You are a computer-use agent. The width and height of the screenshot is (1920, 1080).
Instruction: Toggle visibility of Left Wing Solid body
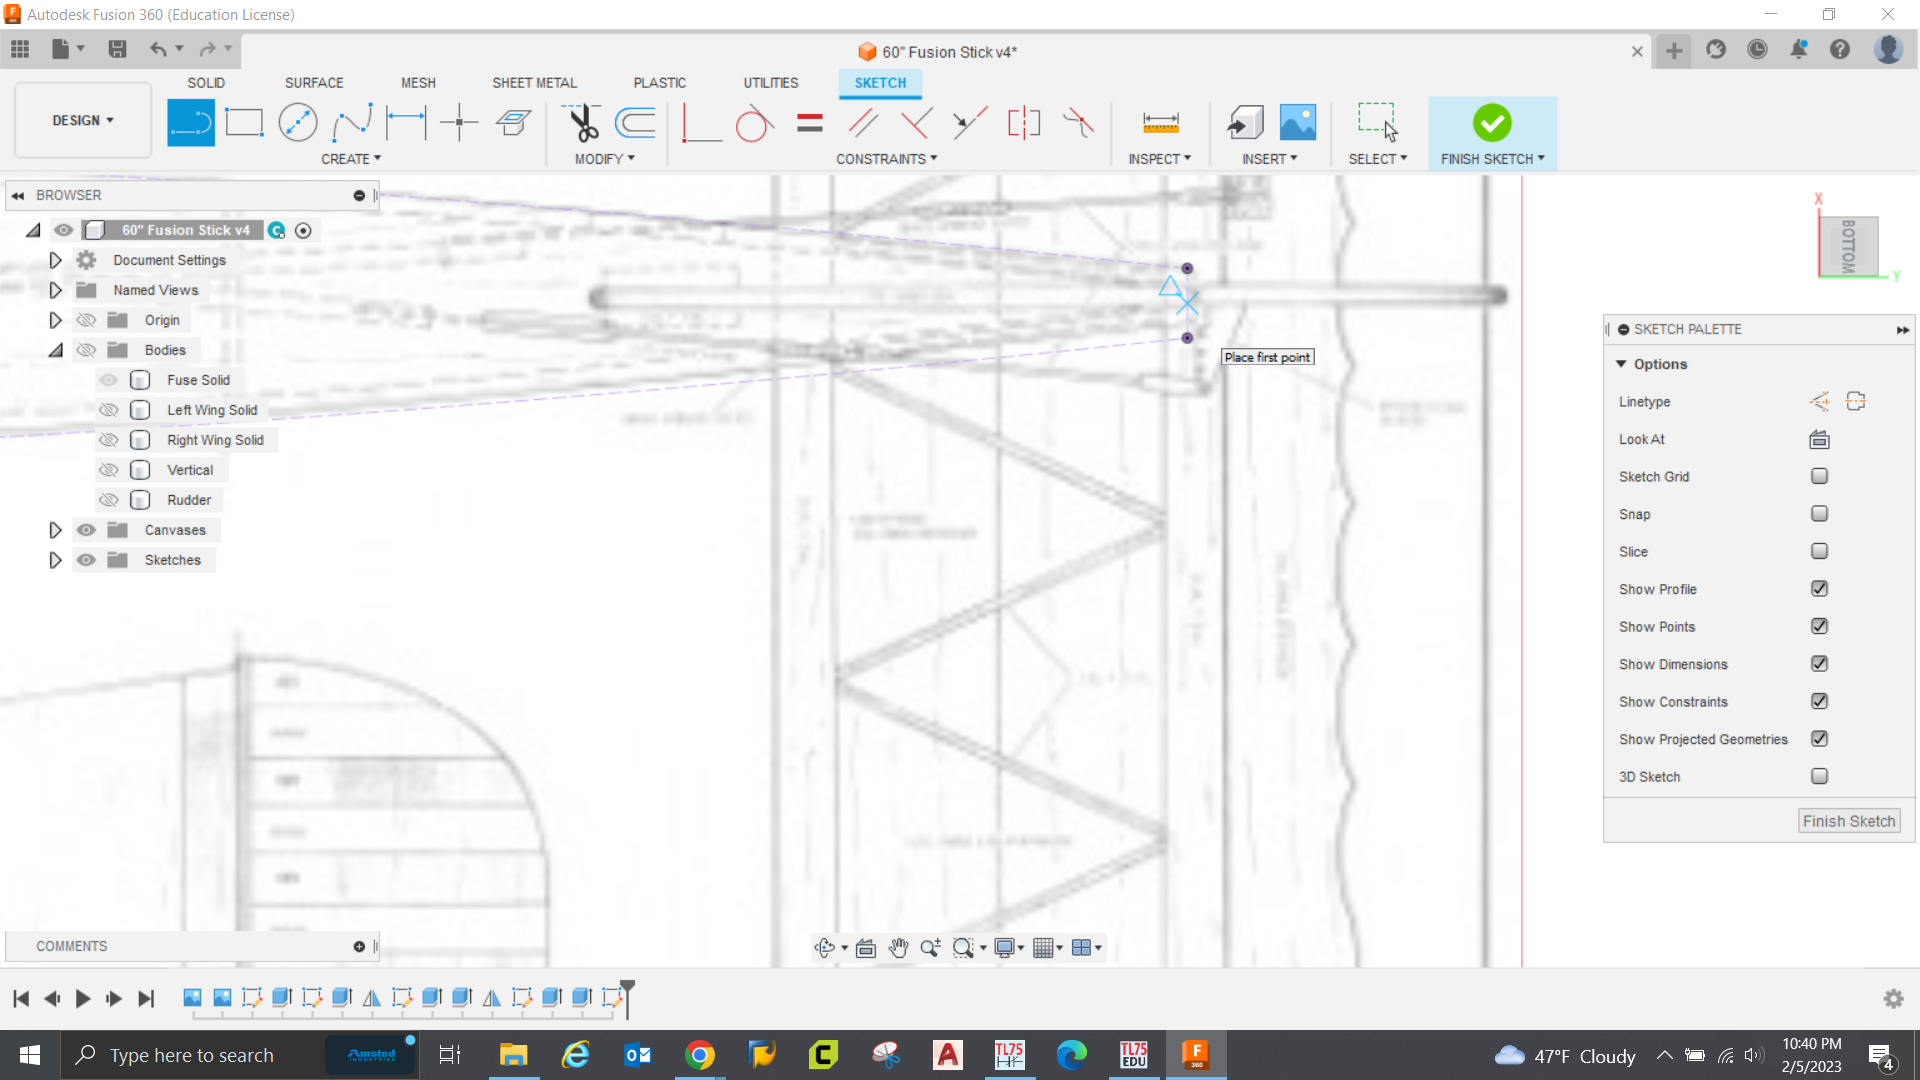(109, 410)
